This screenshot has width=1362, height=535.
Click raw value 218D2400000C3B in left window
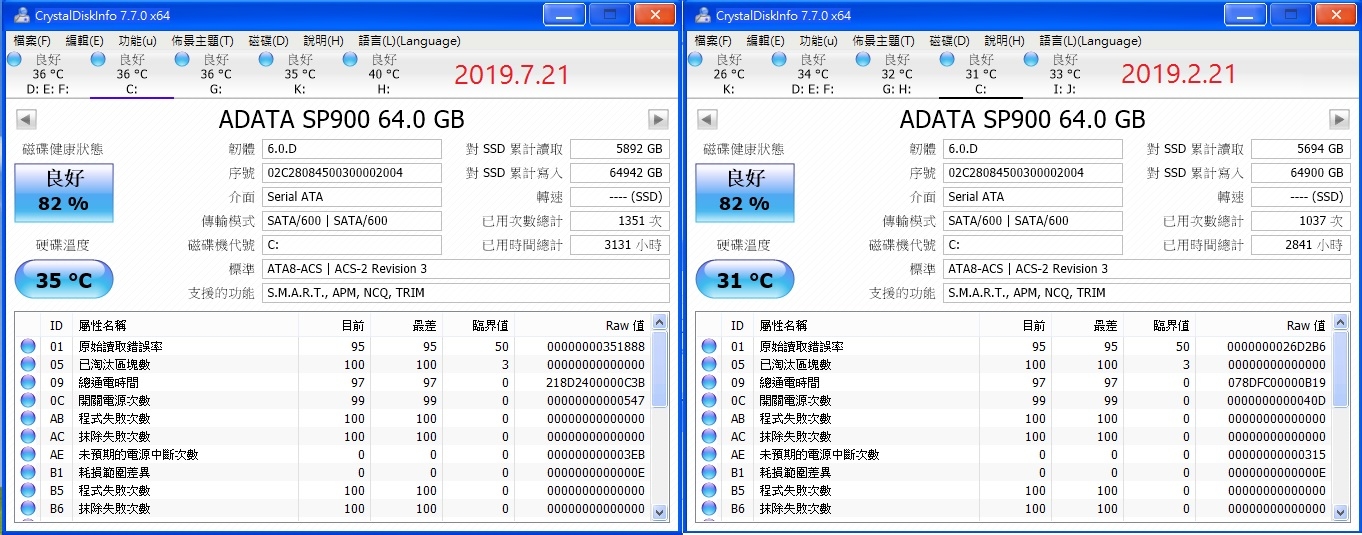point(596,383)
